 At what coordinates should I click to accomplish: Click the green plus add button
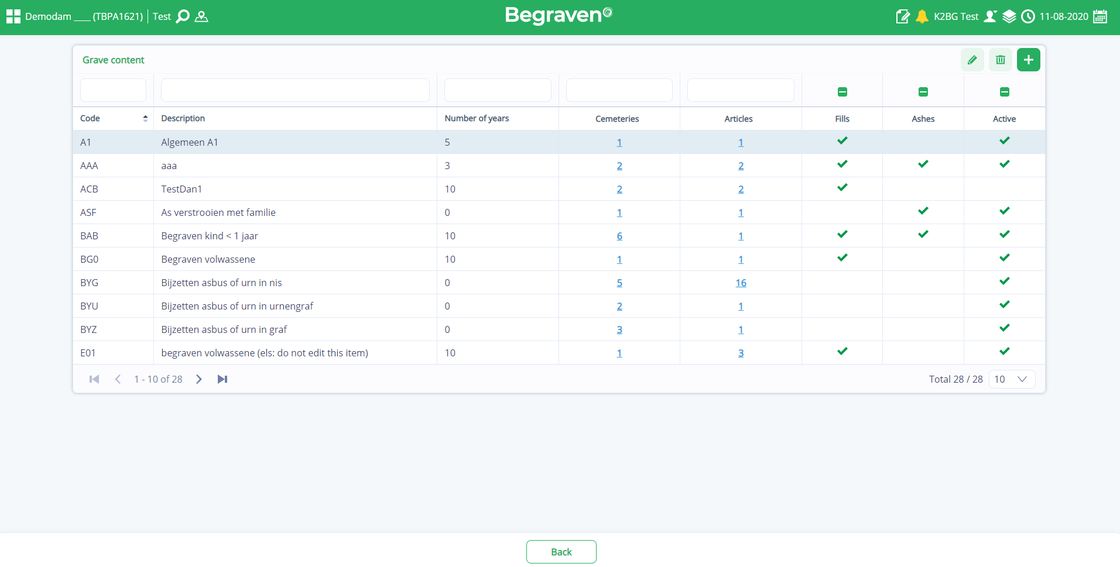(x=1029, y=60)
